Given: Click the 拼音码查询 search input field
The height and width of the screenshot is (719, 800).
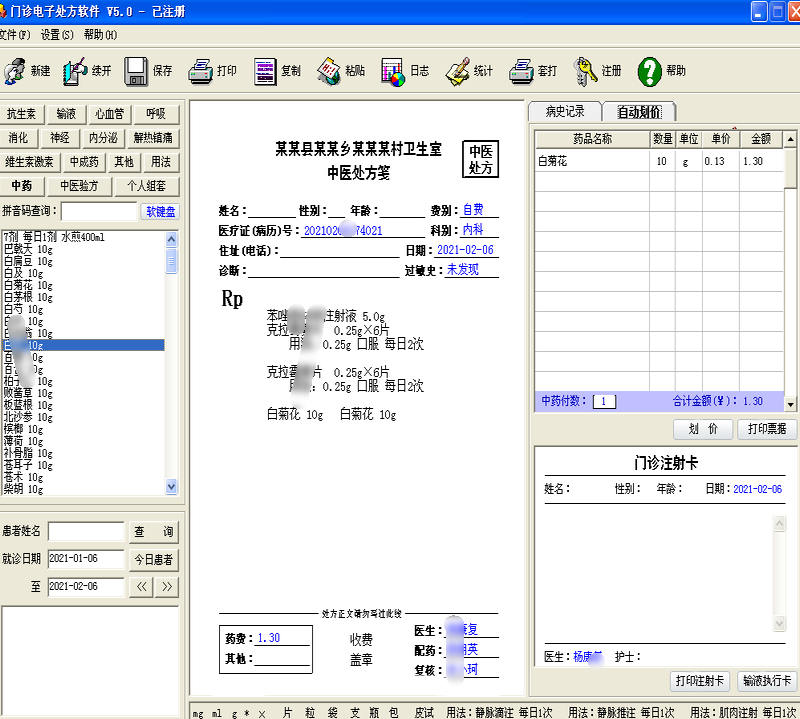Looking at the screenshot, I should point(99,212).
